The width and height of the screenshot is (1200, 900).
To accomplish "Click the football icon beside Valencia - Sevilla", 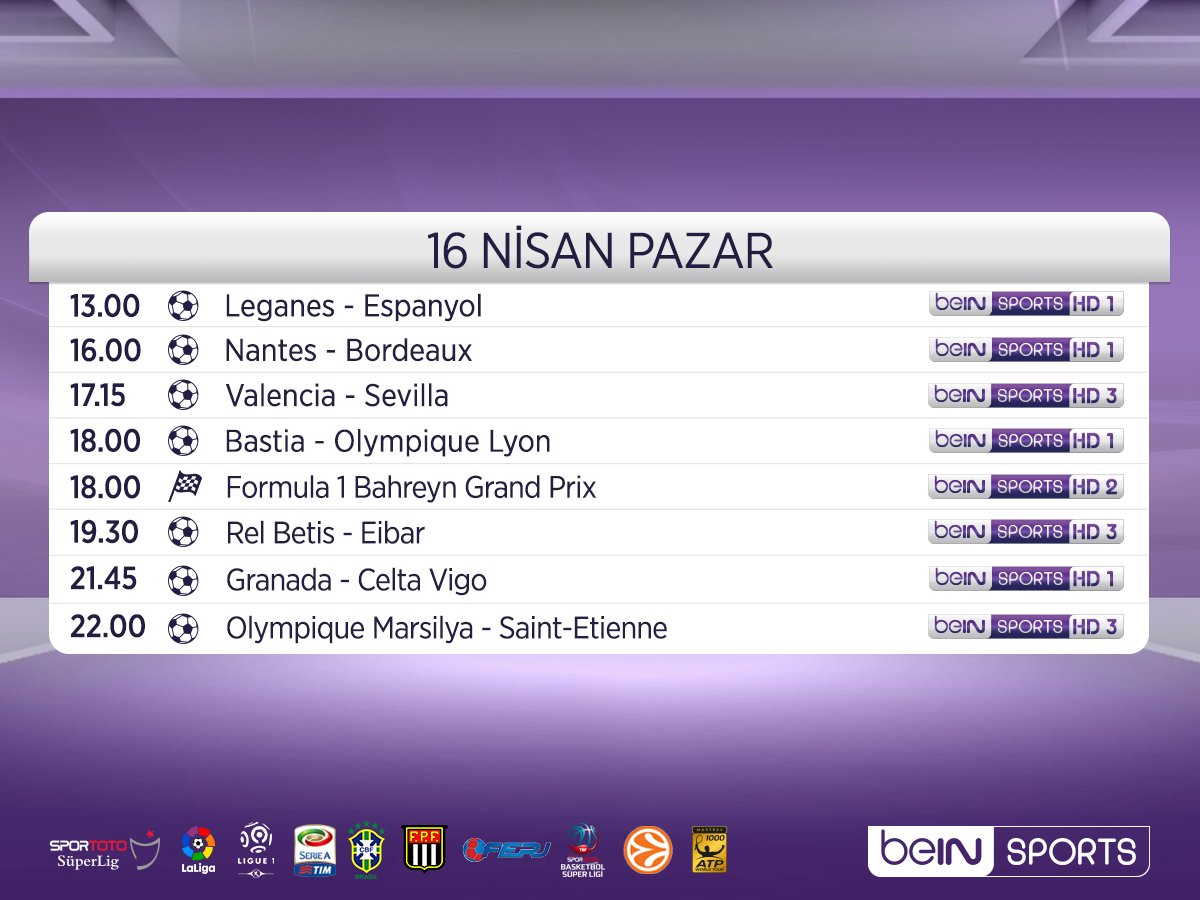I will (x=183, y=395).
